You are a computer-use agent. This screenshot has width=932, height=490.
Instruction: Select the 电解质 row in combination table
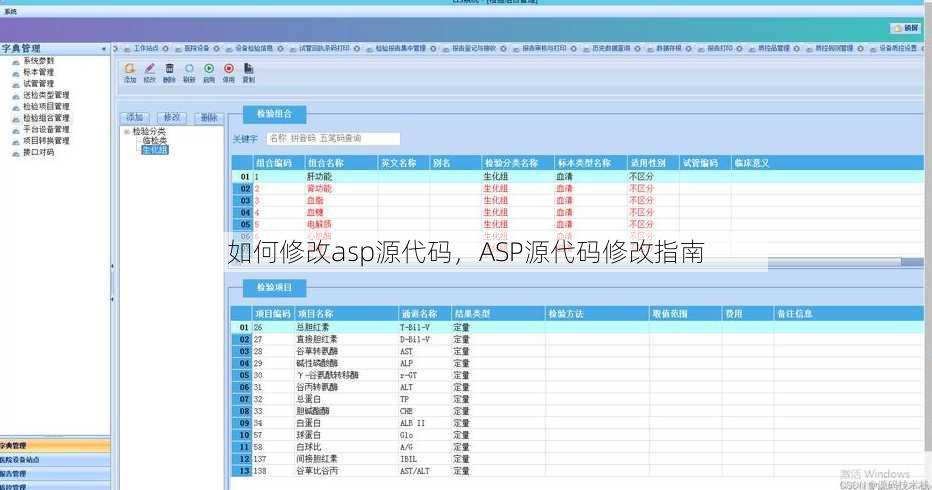(x=577, y=224)
